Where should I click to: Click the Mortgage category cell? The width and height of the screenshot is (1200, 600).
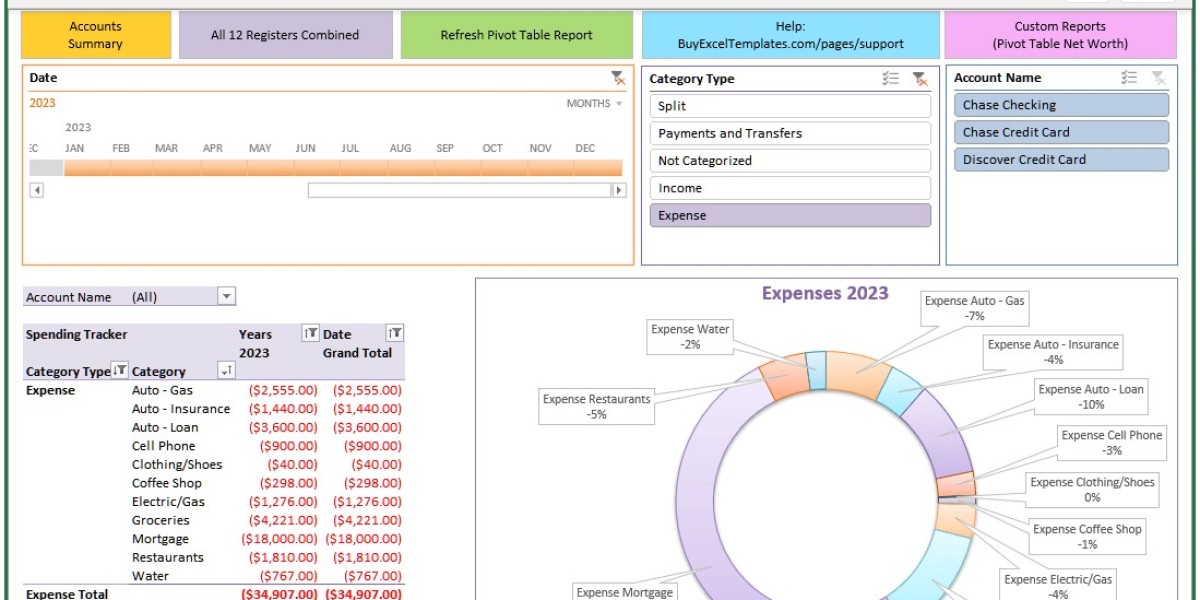click(160, 539)
